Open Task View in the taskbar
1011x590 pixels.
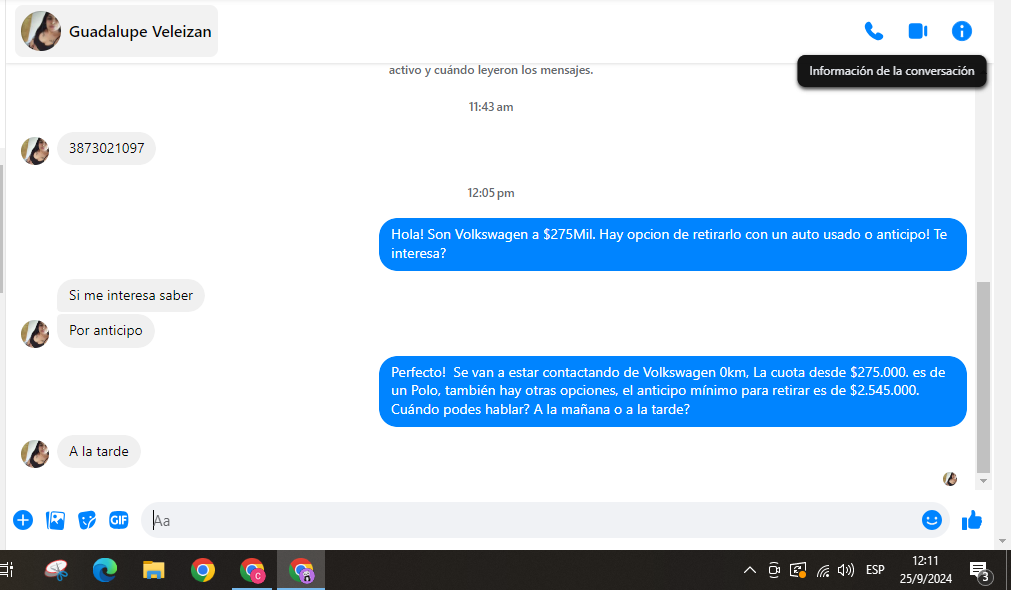[7, 570]
